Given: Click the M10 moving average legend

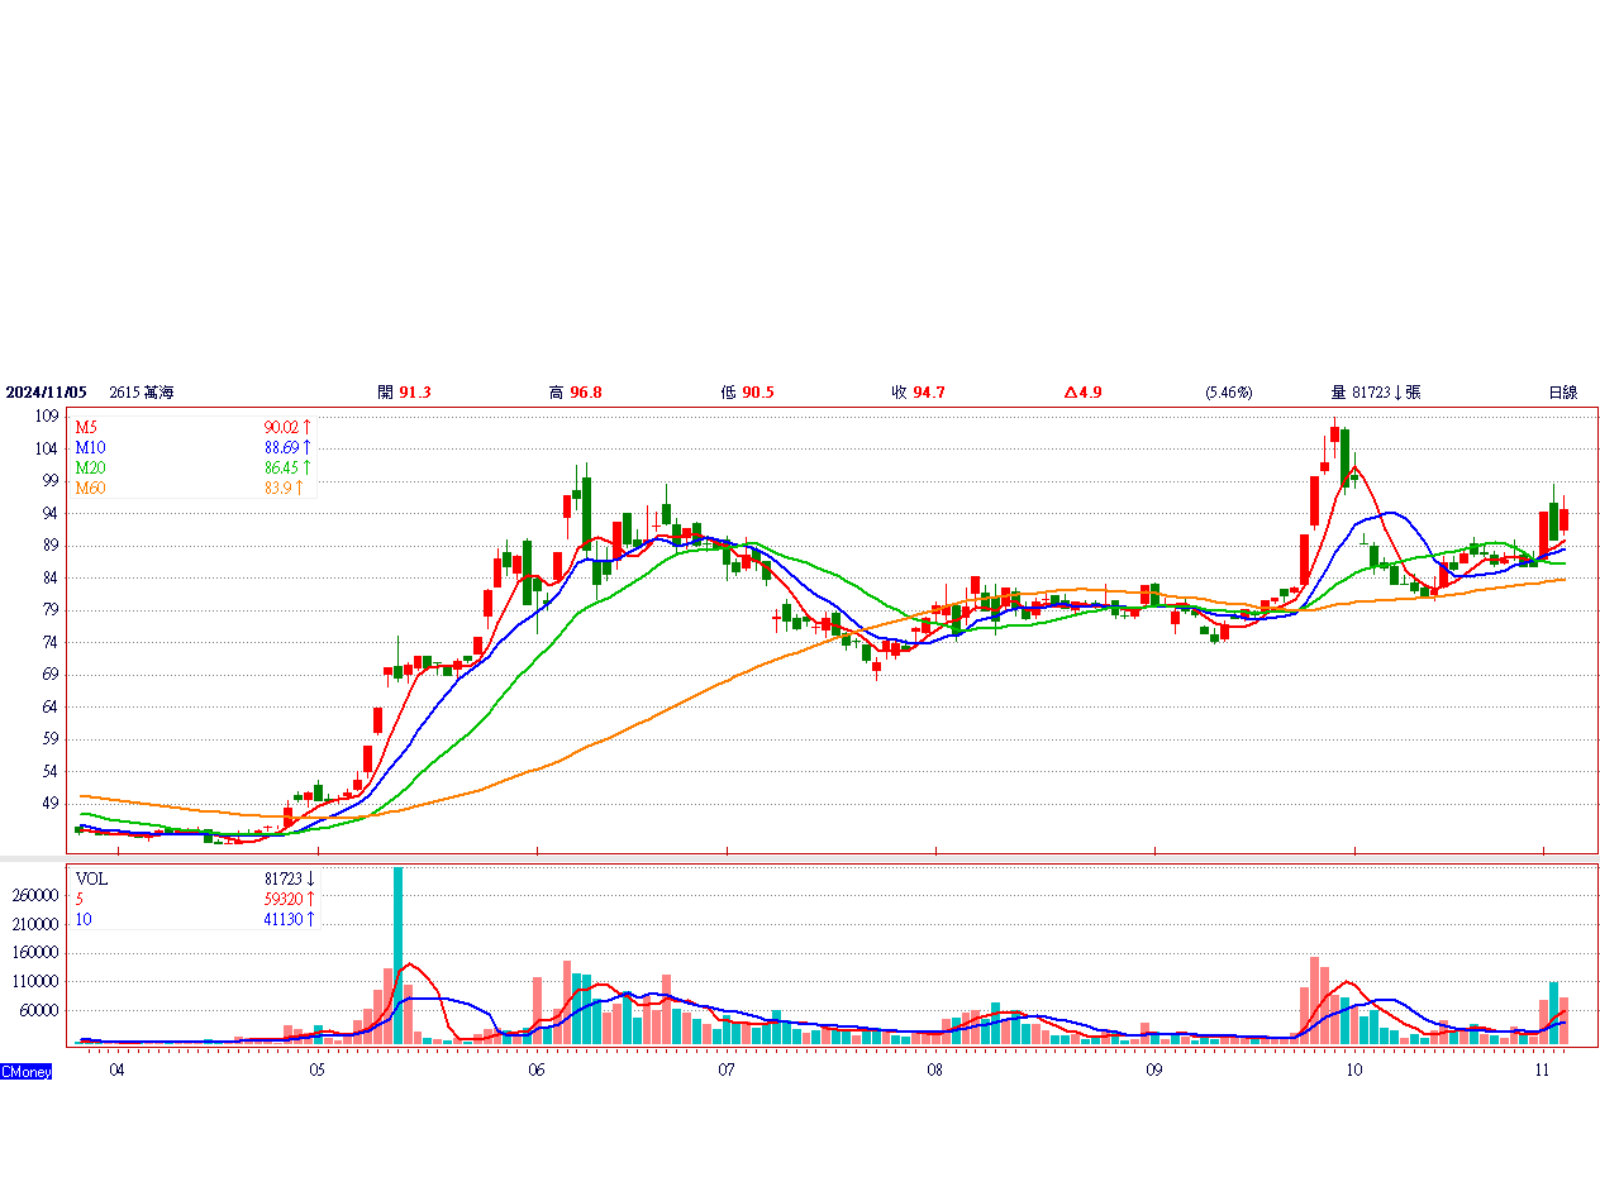Looking at the screenshot, I should [x=90, y=447].
